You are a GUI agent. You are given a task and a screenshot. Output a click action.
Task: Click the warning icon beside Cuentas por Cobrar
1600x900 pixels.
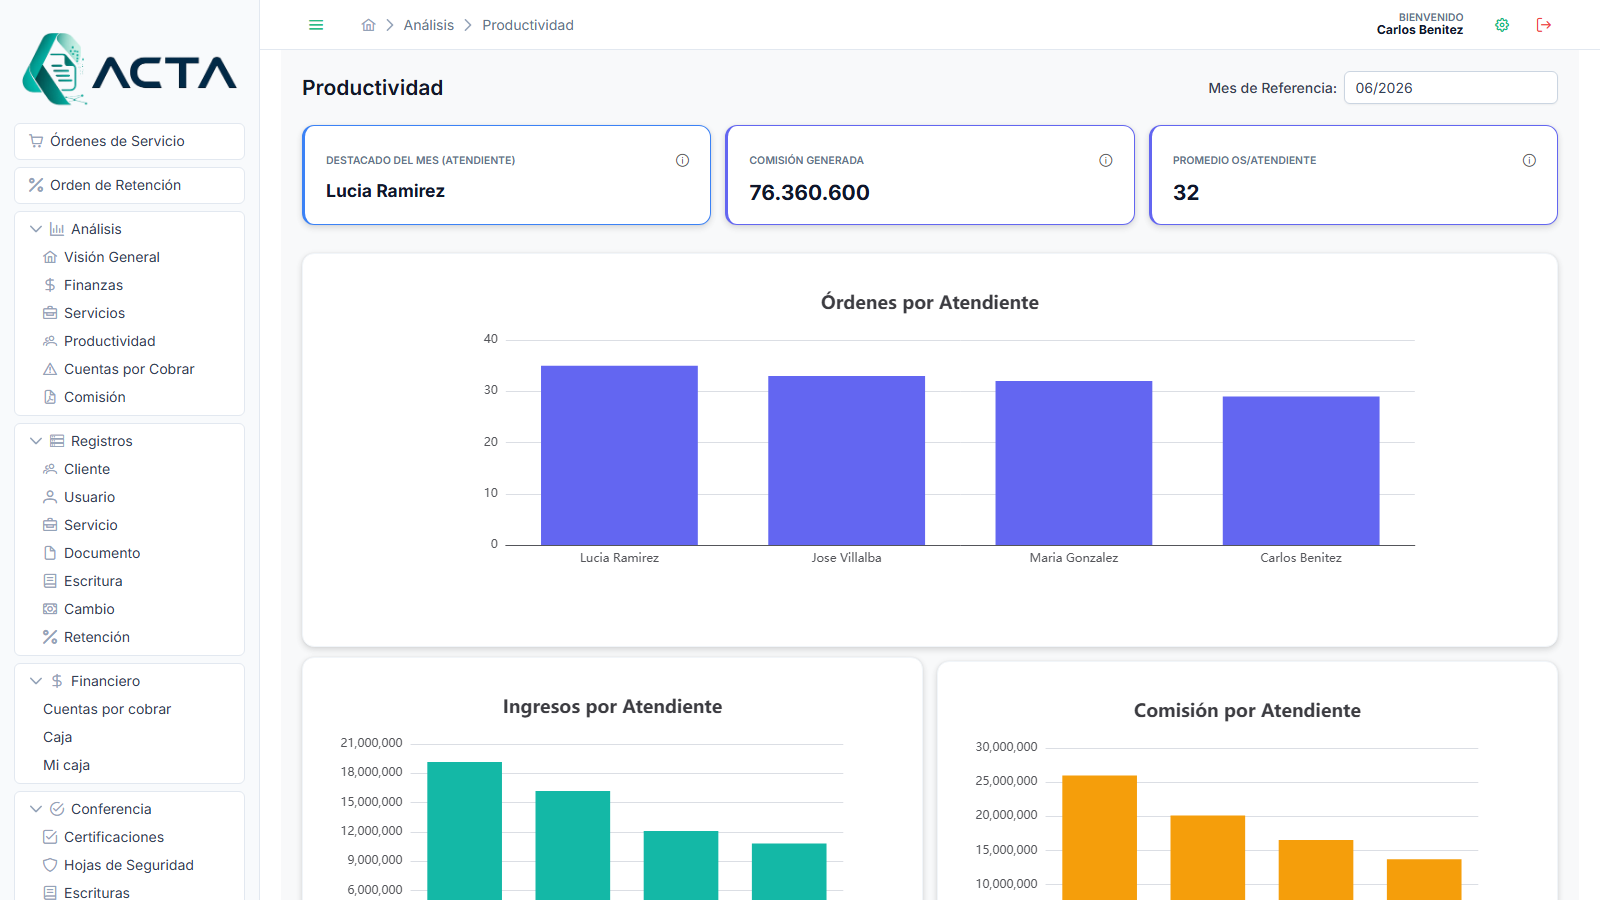[x=50, y=369]
